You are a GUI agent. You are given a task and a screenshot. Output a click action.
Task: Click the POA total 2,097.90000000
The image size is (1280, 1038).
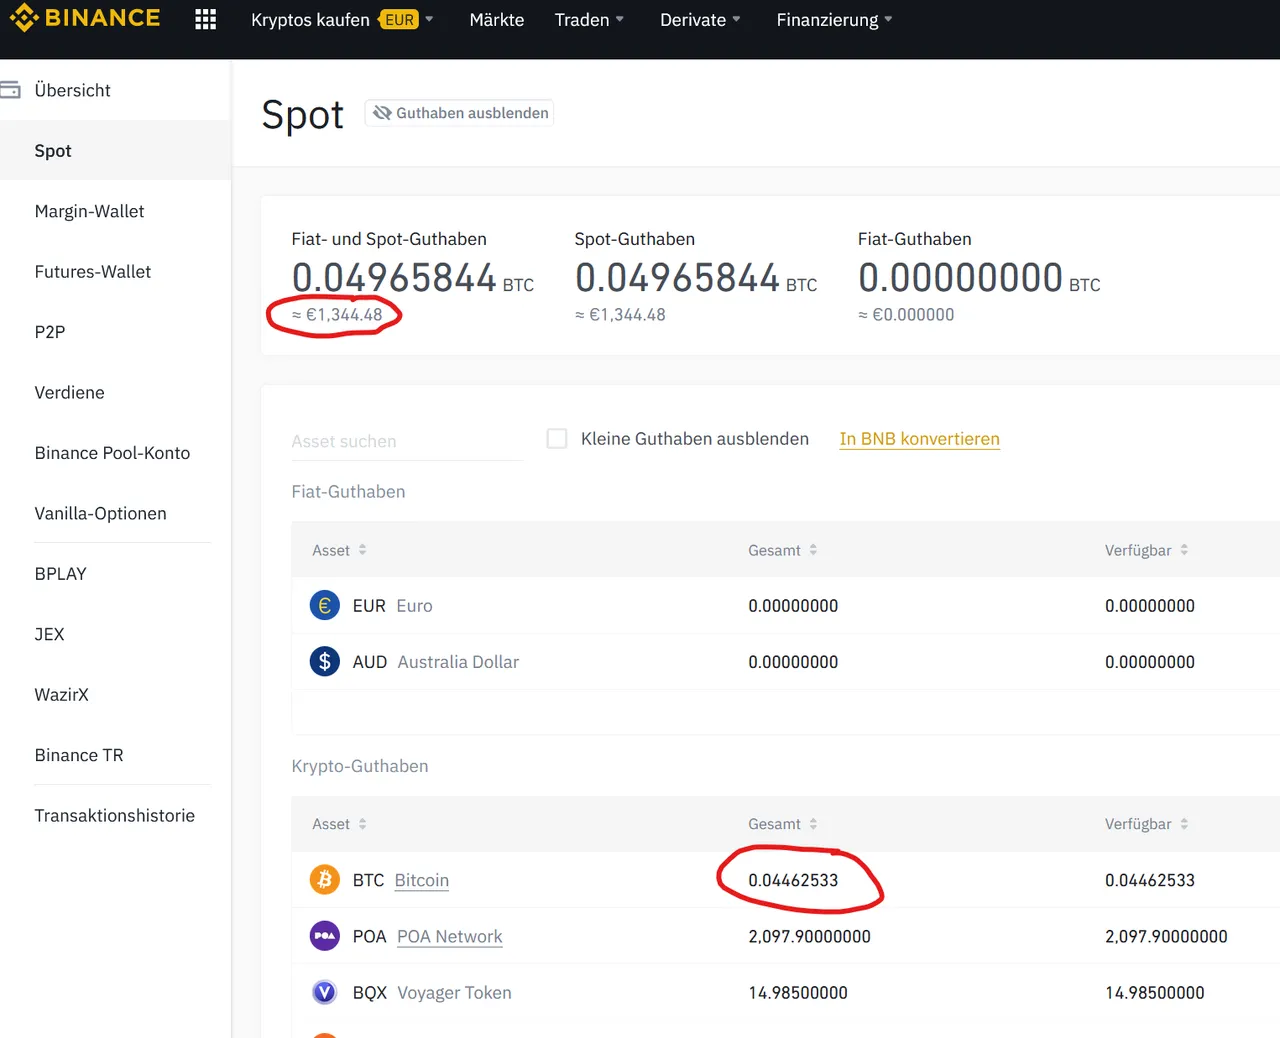(809, 936)
